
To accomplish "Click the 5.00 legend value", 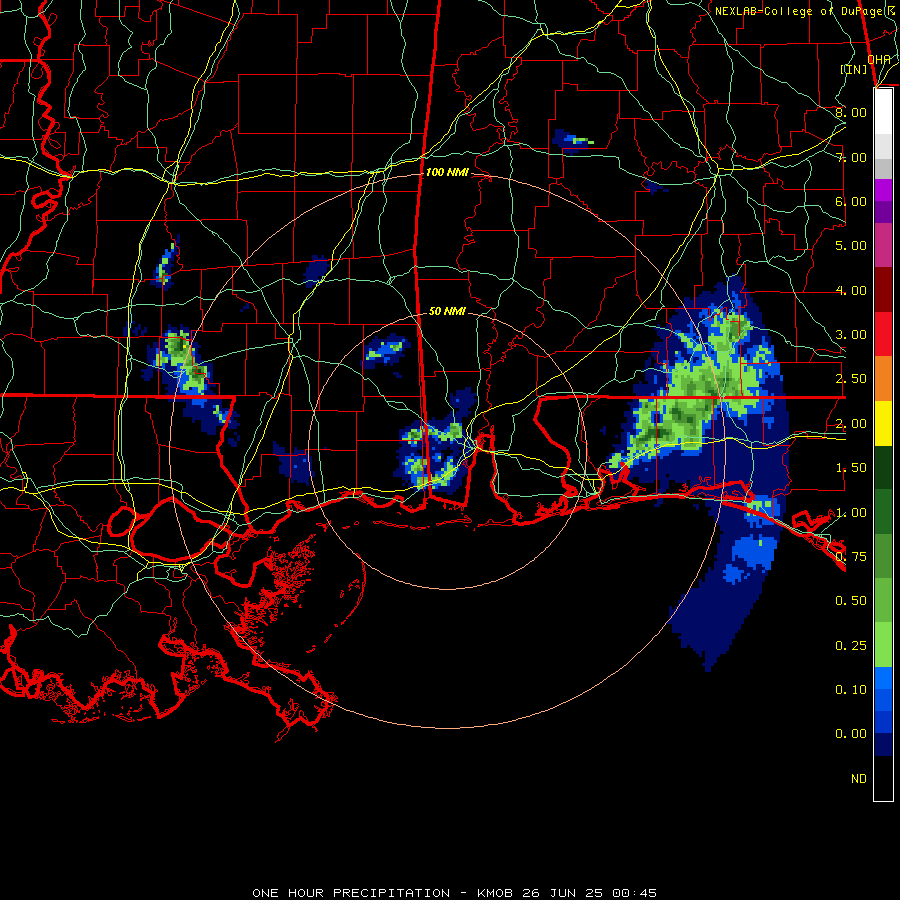I will [x=851, y=246].
